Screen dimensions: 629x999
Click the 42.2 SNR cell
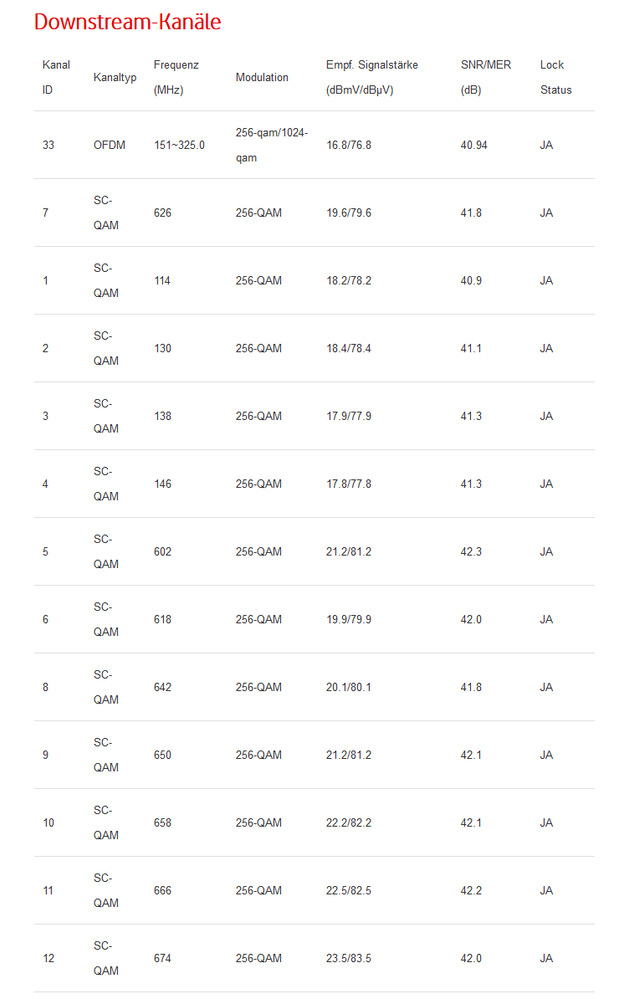471,891
